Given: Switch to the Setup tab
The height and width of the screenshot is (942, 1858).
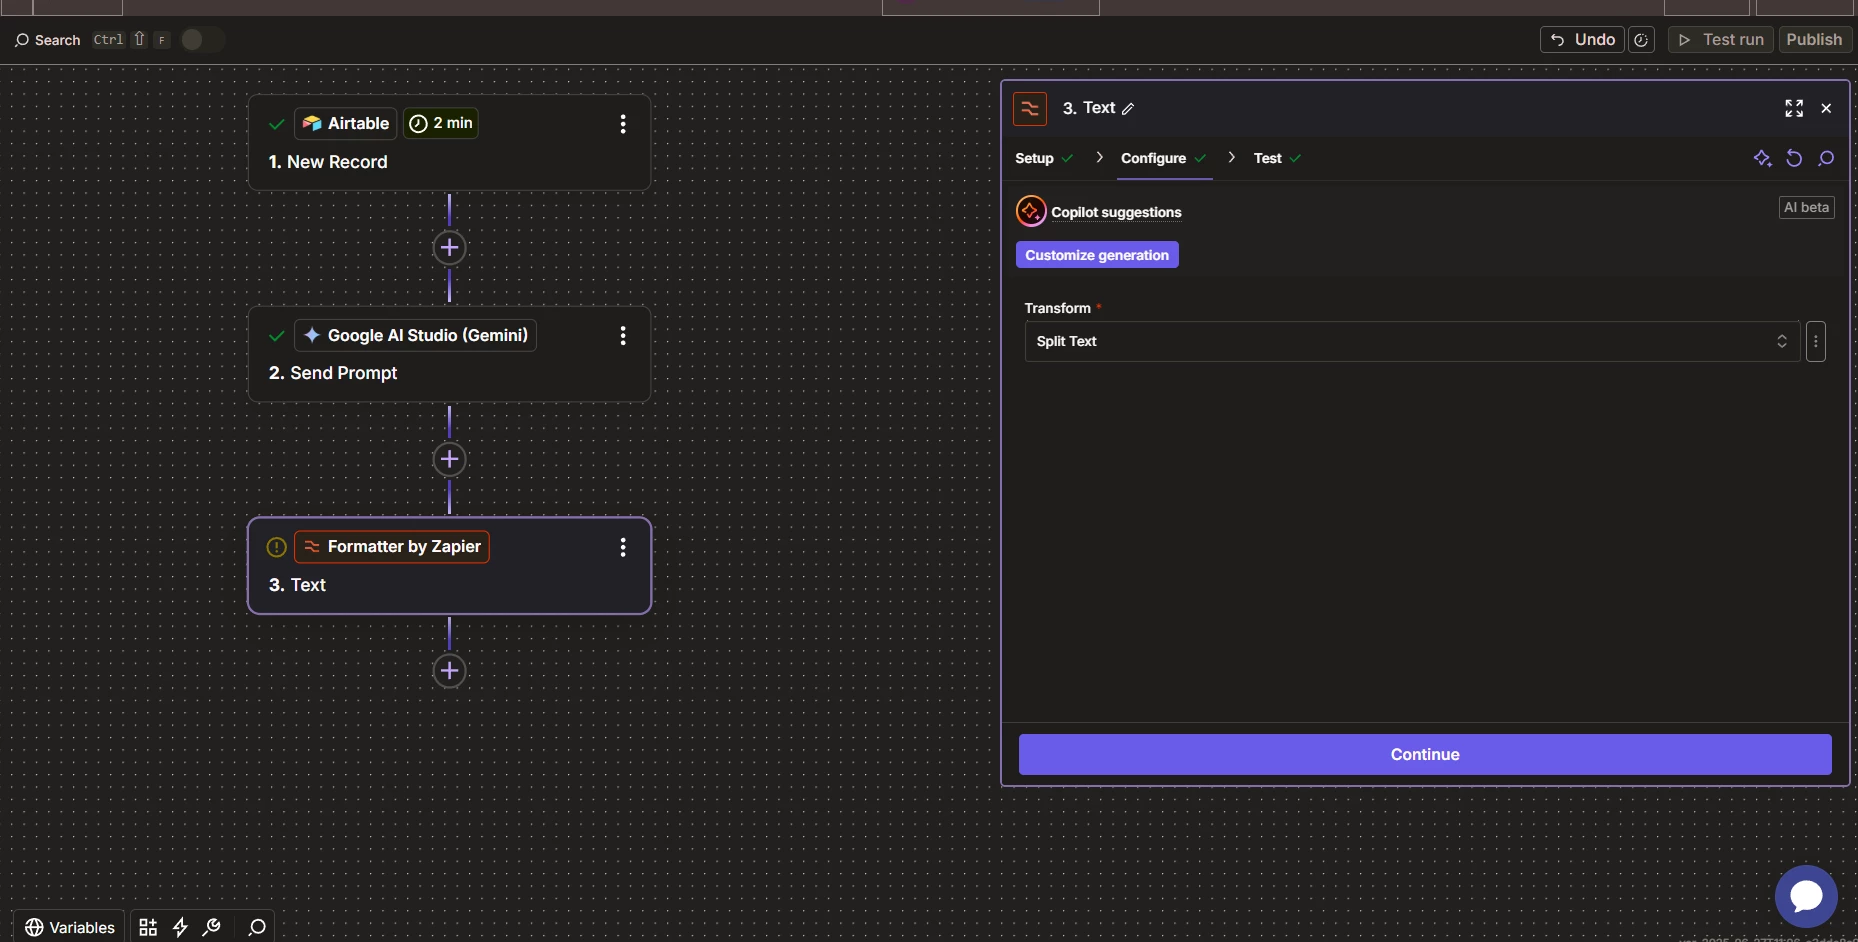Looking at the screenshot, I should coord(1044,158).
